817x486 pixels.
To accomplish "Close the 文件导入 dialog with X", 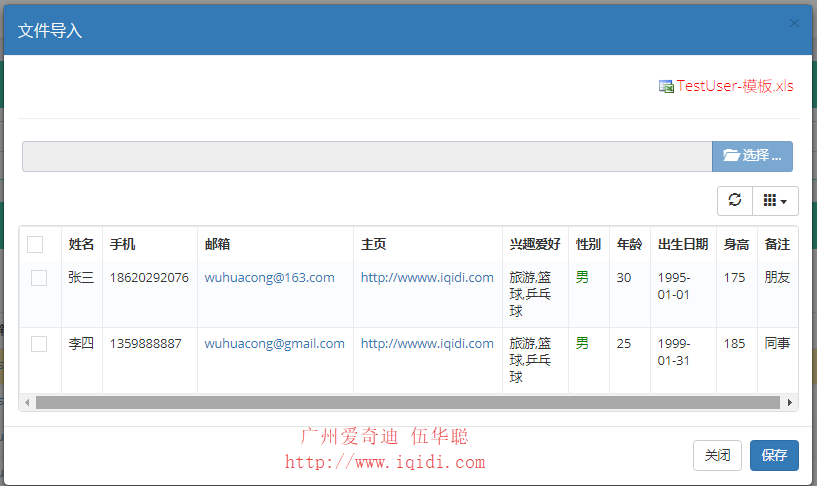I will coord(794,23).
